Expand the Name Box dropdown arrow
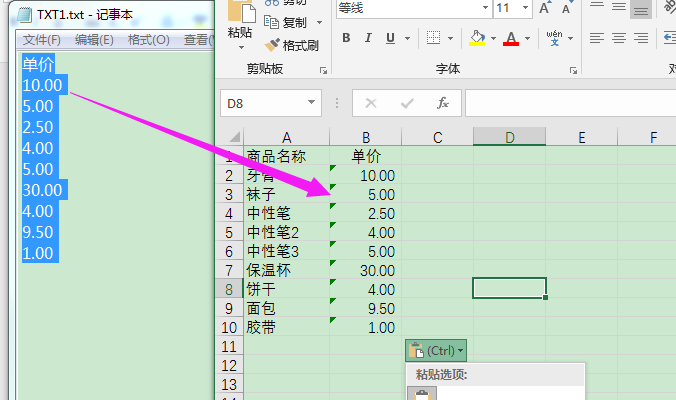The image size is (676, 400). [x=312, y=103]
